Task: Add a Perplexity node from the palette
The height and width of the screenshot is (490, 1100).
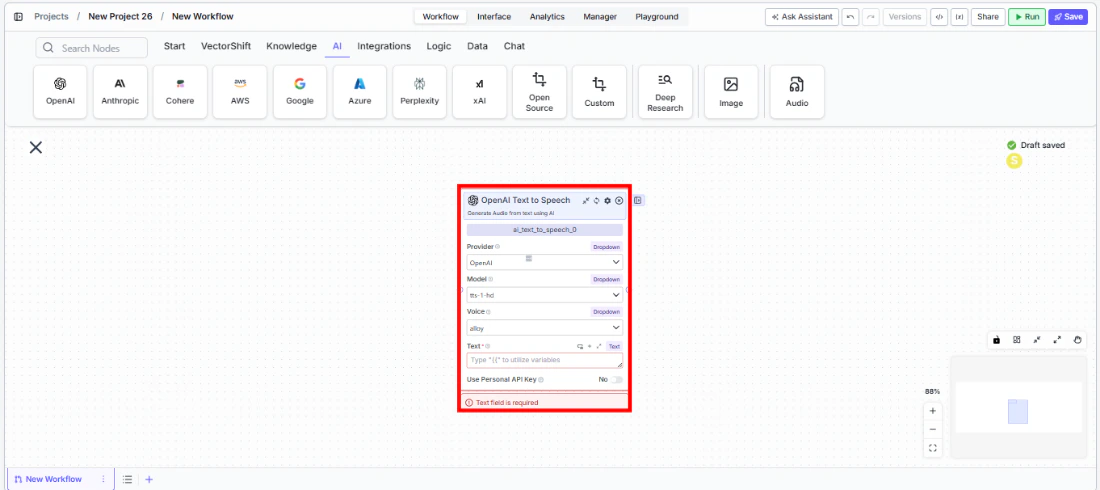Action: 420,92
